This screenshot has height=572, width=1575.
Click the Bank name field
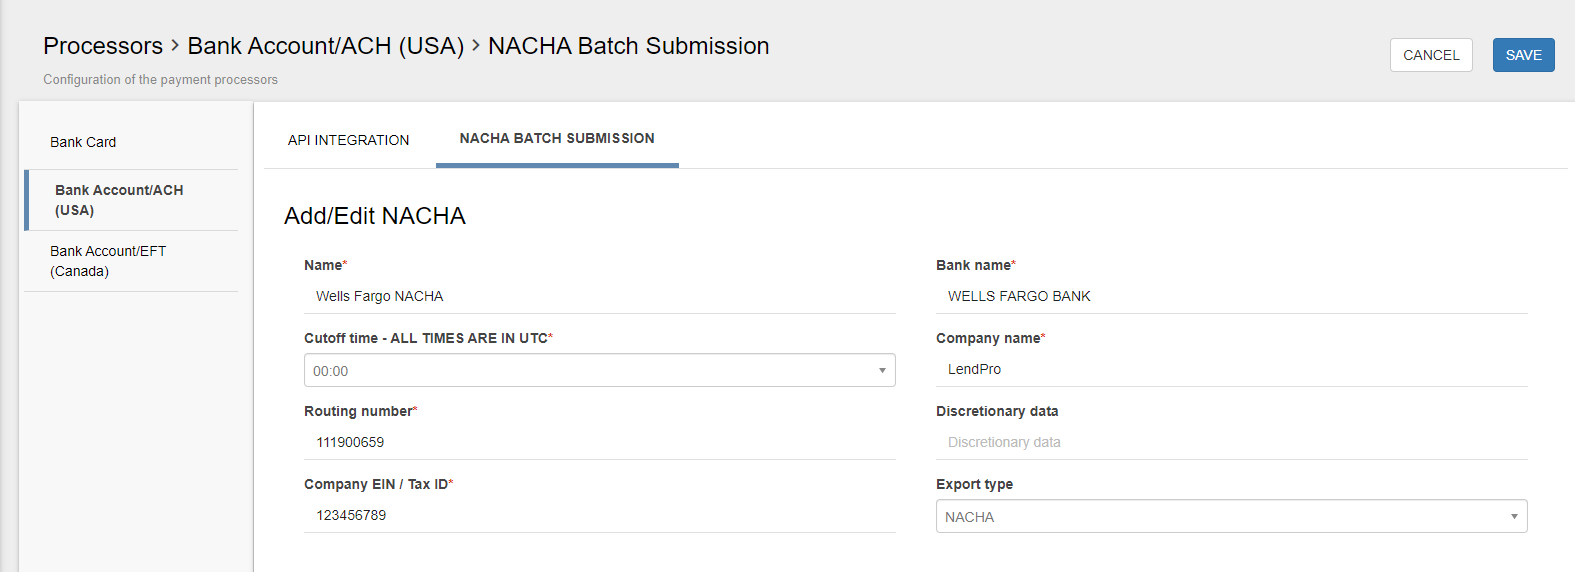point(1232,296)
